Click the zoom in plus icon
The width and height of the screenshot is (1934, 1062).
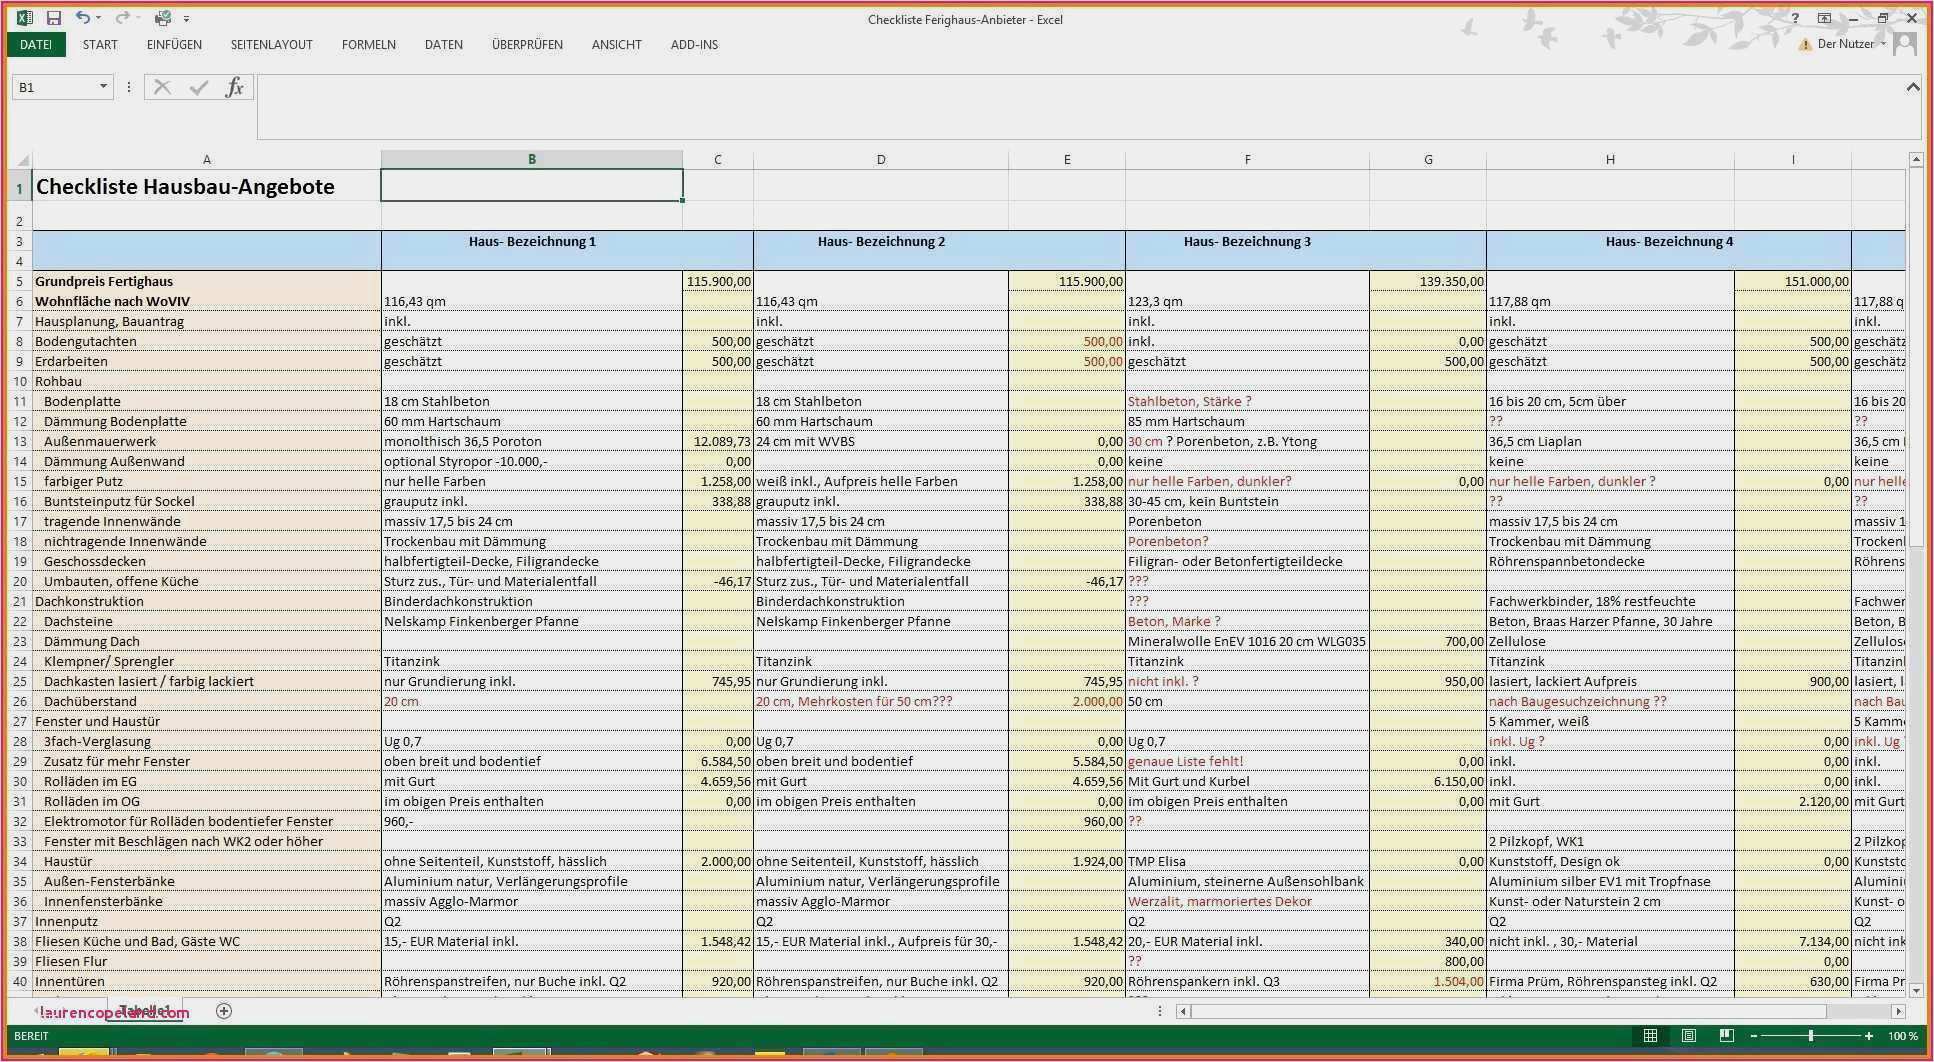[x=1869, y=1036]
